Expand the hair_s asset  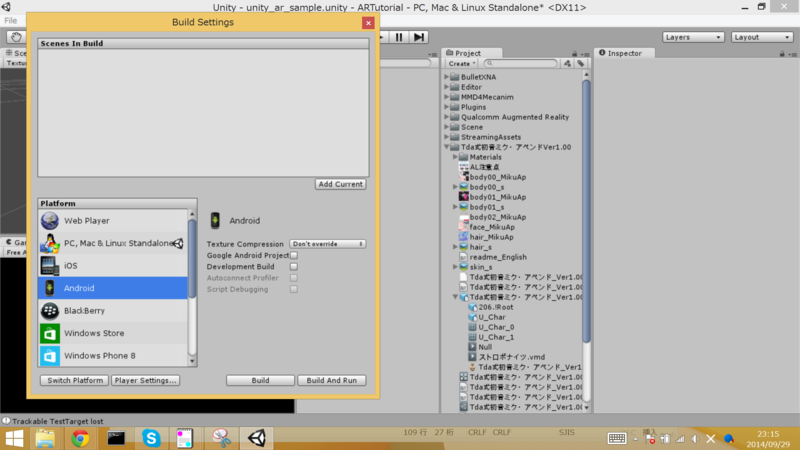tap(455, 247)
